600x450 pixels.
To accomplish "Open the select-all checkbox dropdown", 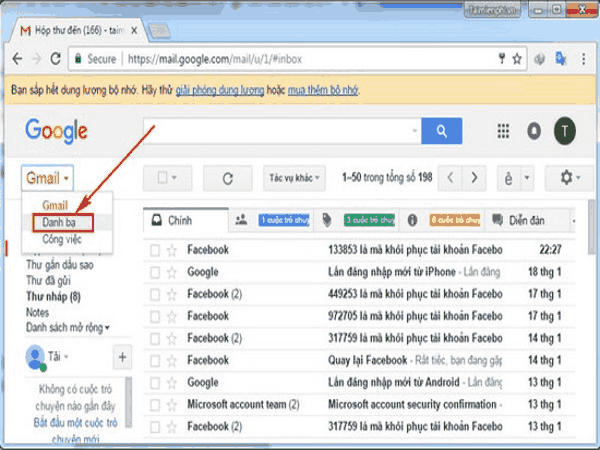I will click(x=167, y=178).
